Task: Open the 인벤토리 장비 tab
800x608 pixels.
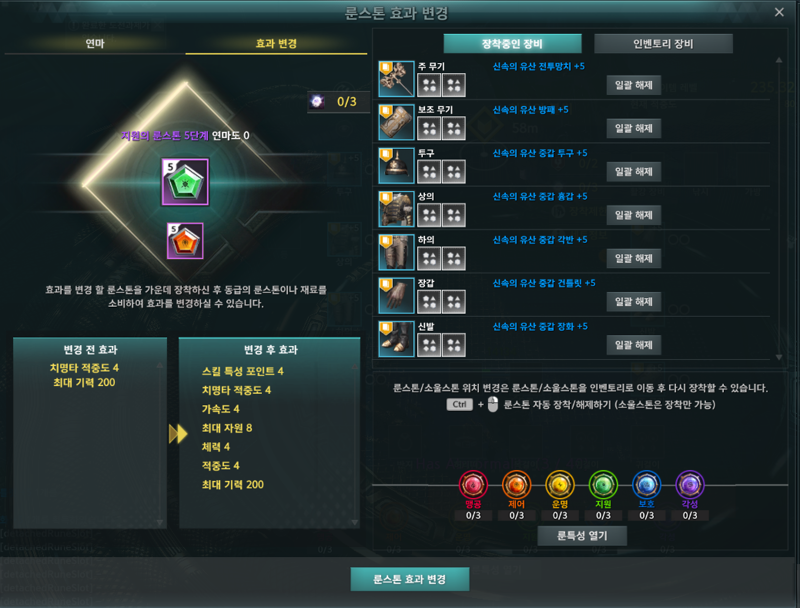Action: pos(663,44)
